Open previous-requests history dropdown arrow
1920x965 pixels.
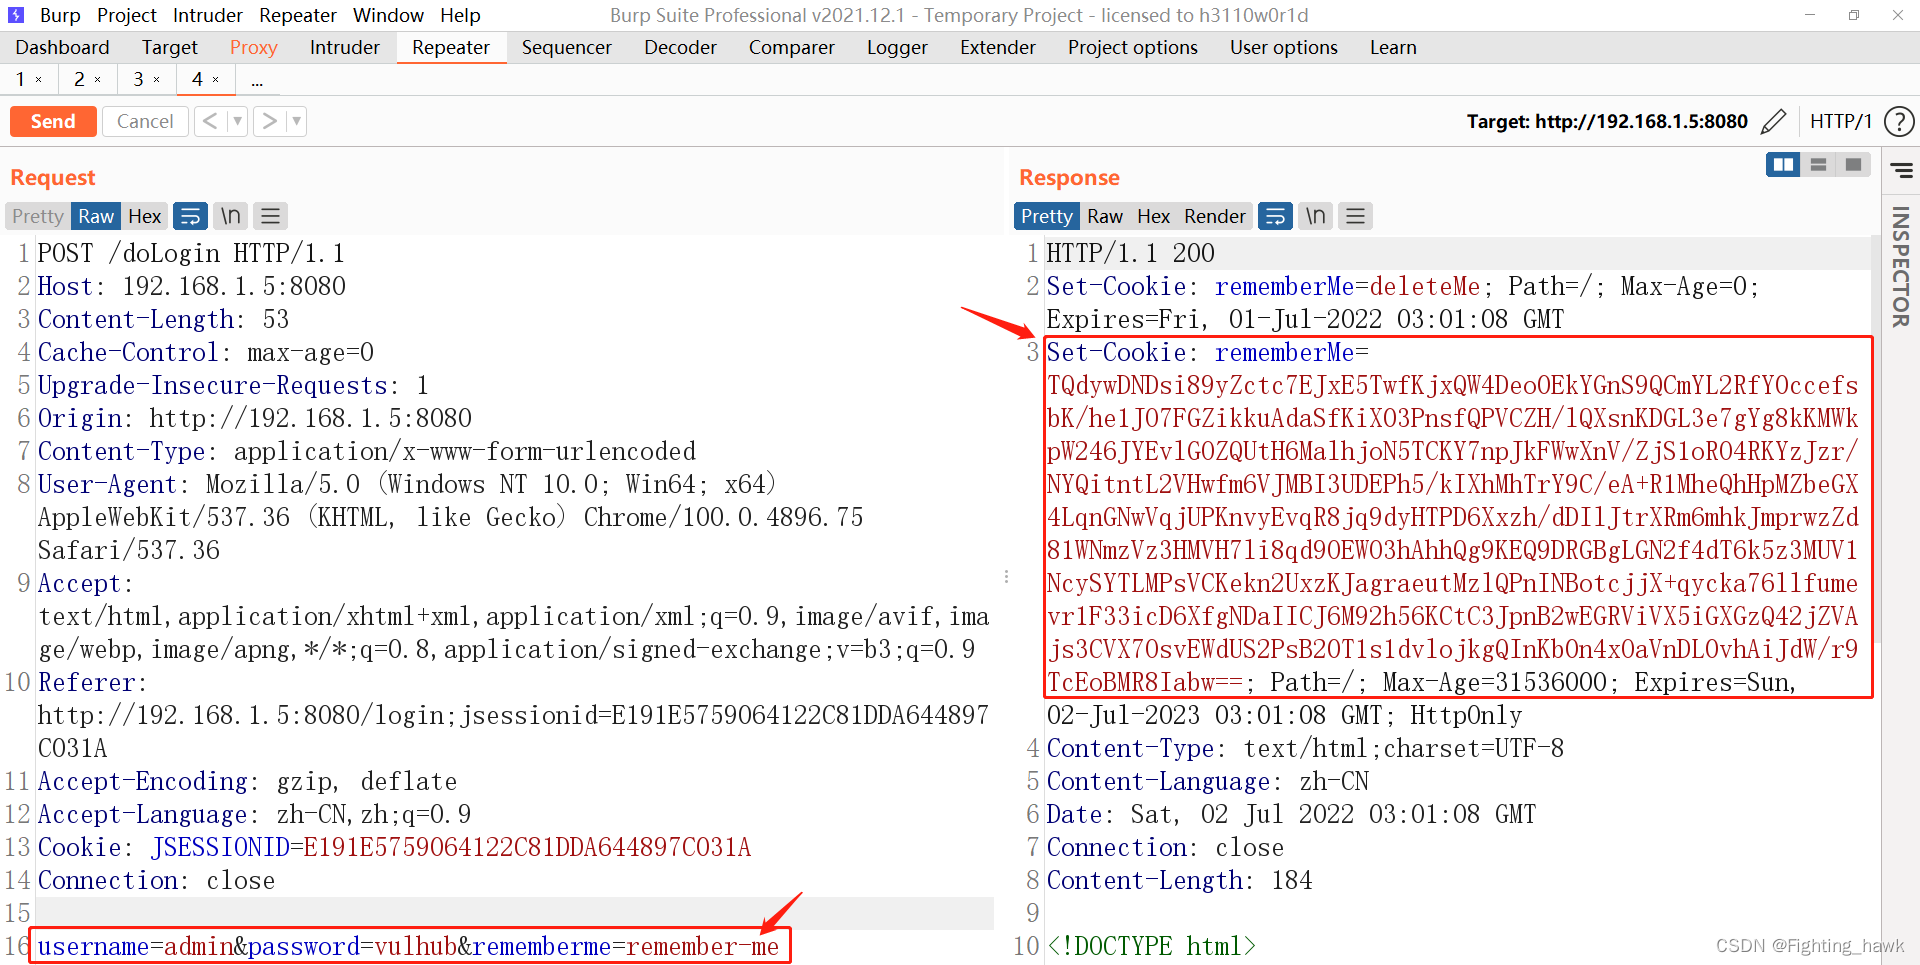(x=237, y=121)
